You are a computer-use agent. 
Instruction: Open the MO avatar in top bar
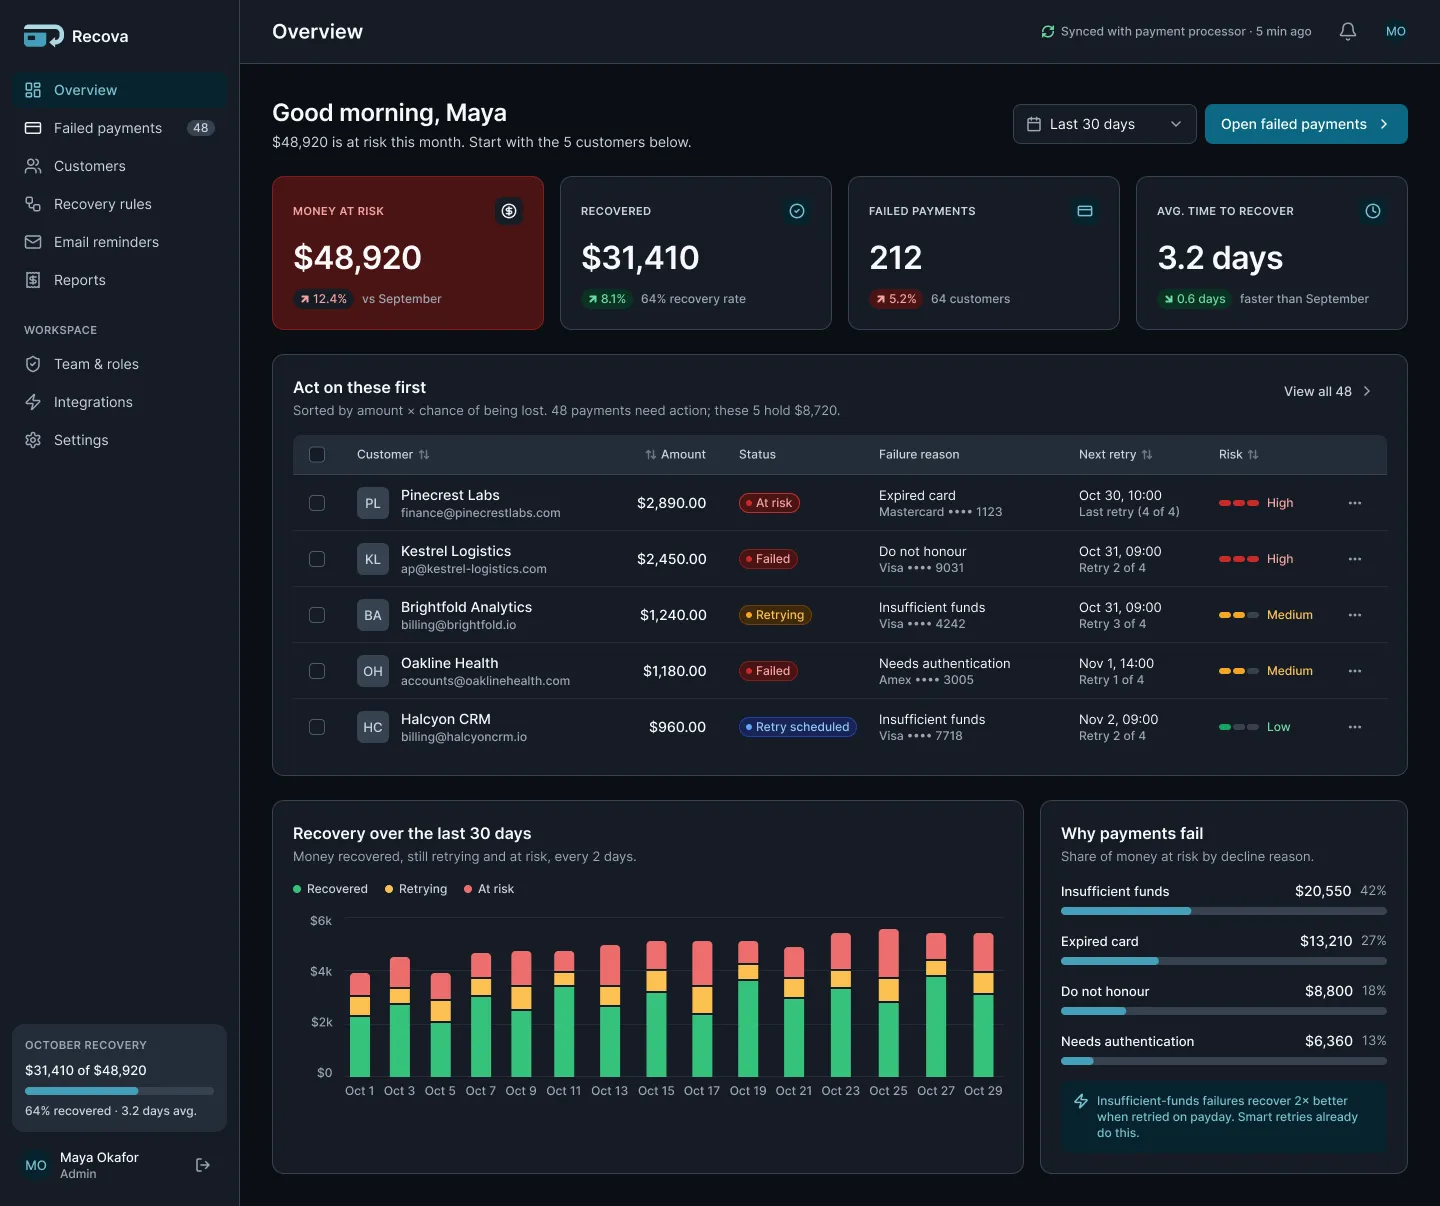tap(1396, 32)
